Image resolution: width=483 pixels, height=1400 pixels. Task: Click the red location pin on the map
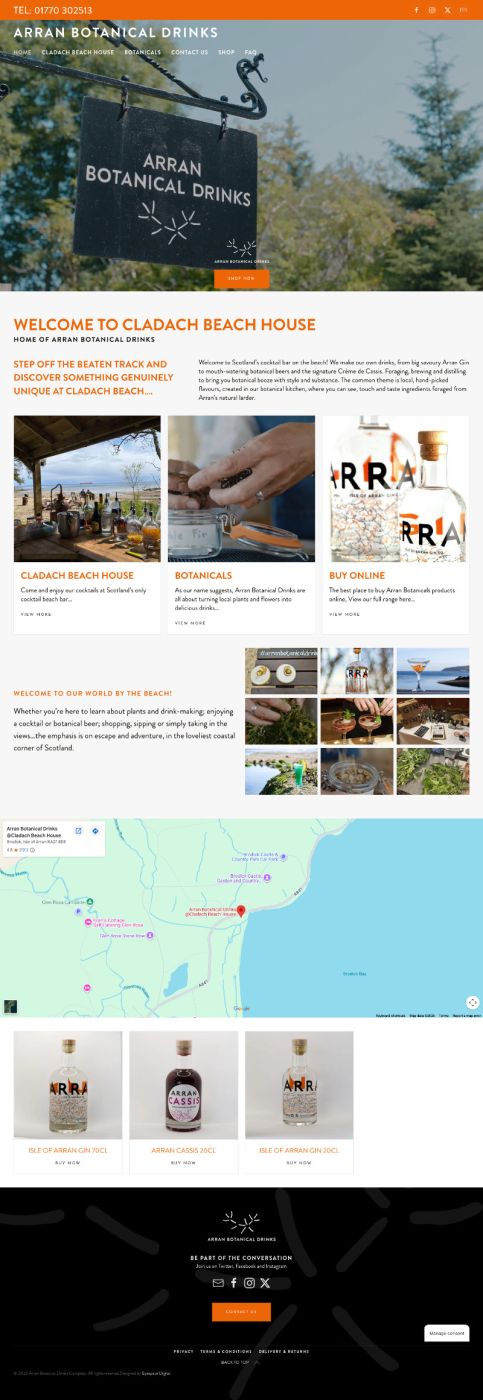tap(241, 911)
